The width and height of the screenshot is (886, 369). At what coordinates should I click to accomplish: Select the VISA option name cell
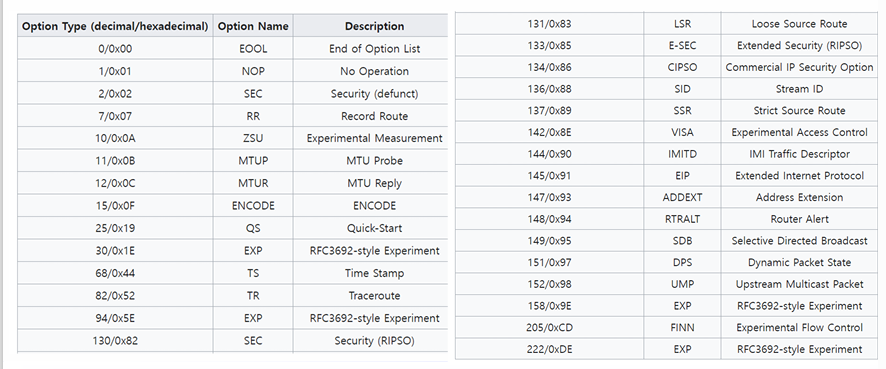click(682, 132)
